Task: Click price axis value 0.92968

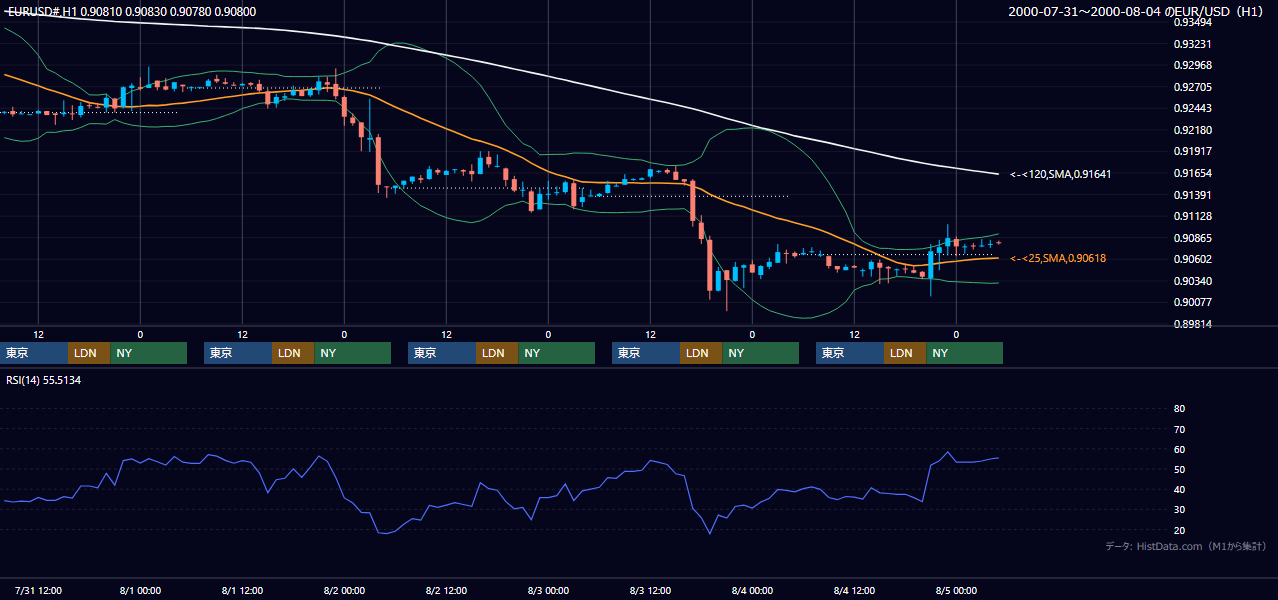Action: [x=1191, y=65]
